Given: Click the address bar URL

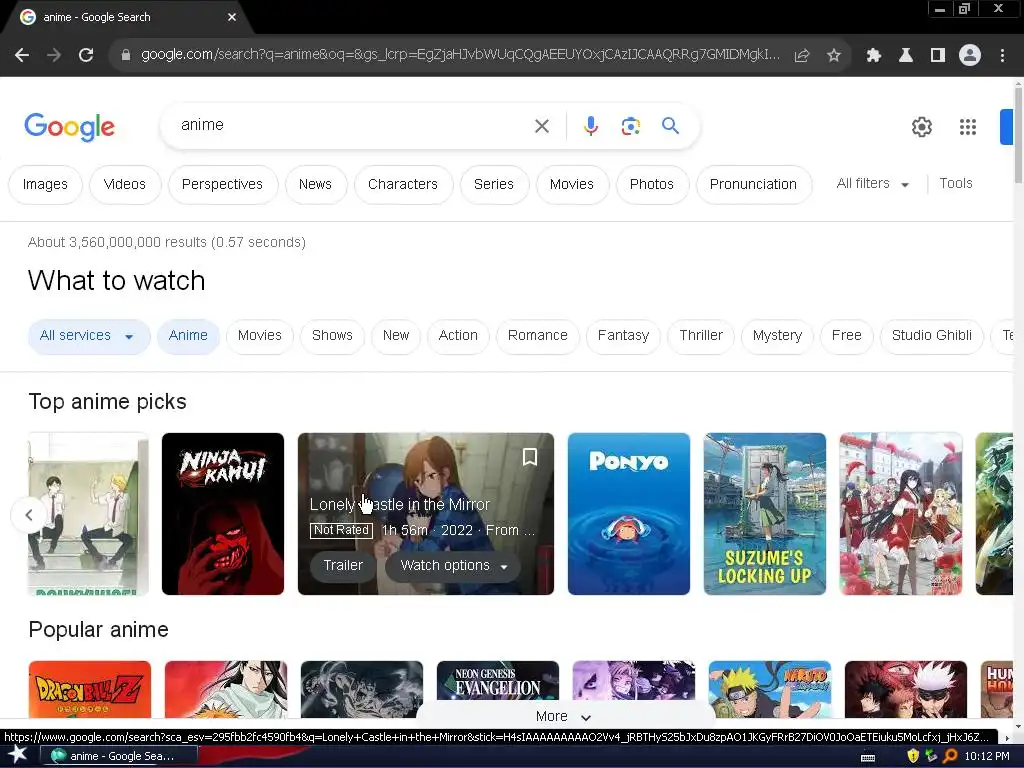Looking at the screenshot, I should (x=460, y=55).
